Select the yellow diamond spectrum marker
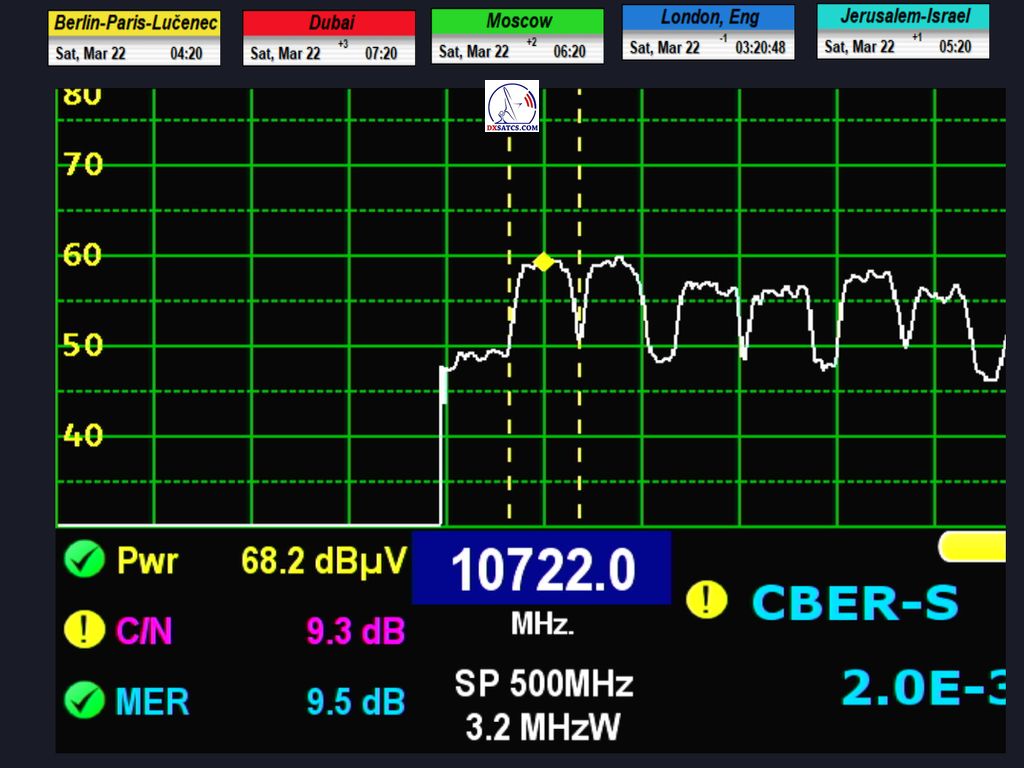The image size is (1024, 768). [543, 262]
